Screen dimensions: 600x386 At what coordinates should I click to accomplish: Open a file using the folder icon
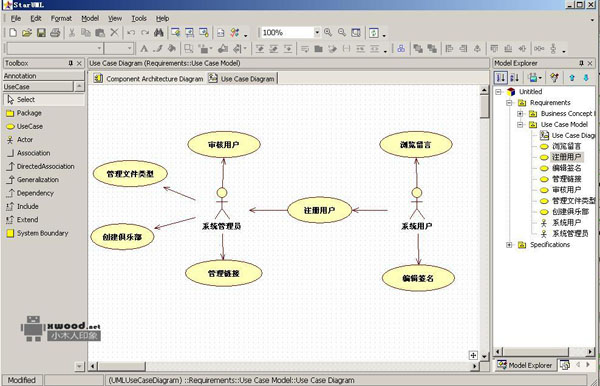pos(26,33)
